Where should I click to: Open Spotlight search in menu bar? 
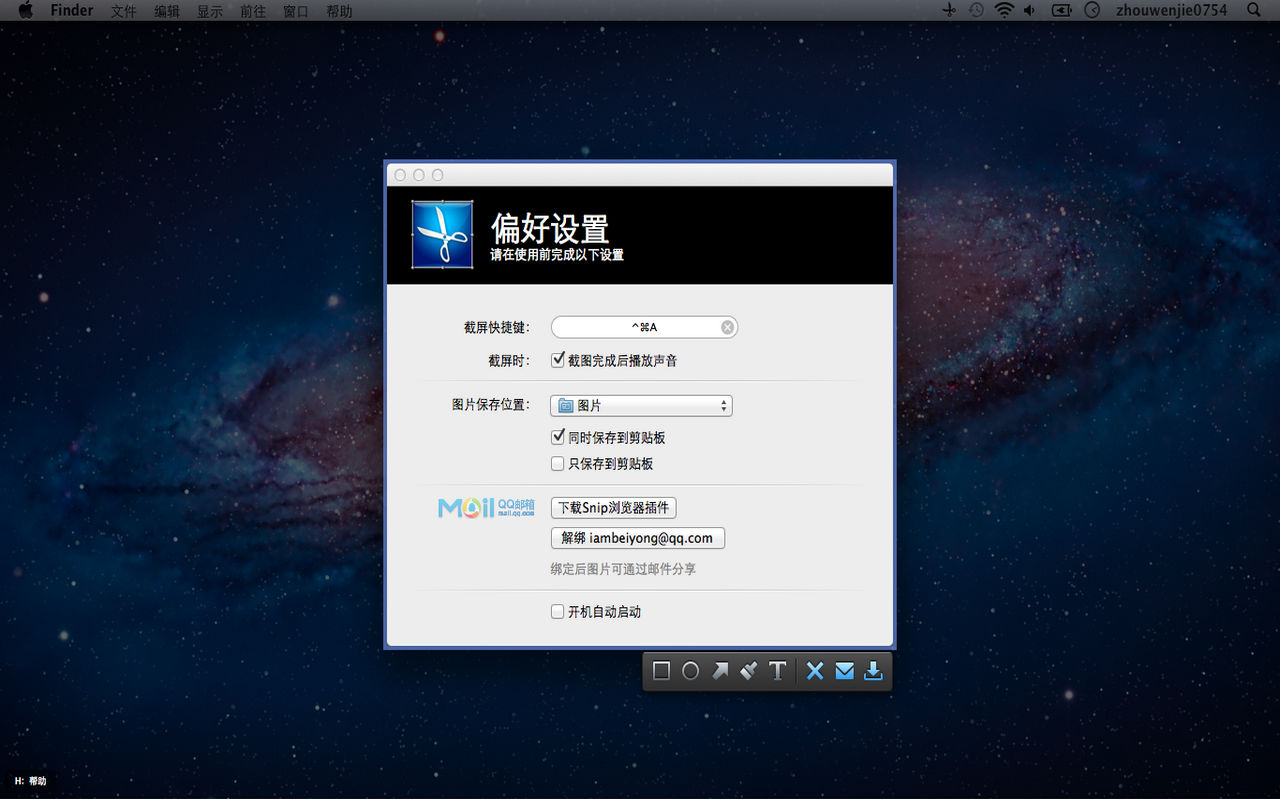[x=1254, y=10]
